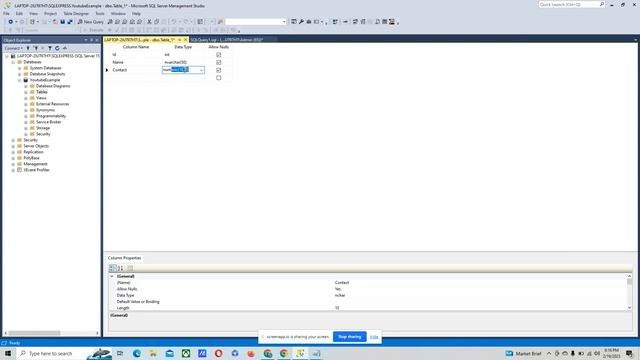Click the Hide link in sharing bar
The height and width of the screenshot is (360, 640).
(374, 337)
